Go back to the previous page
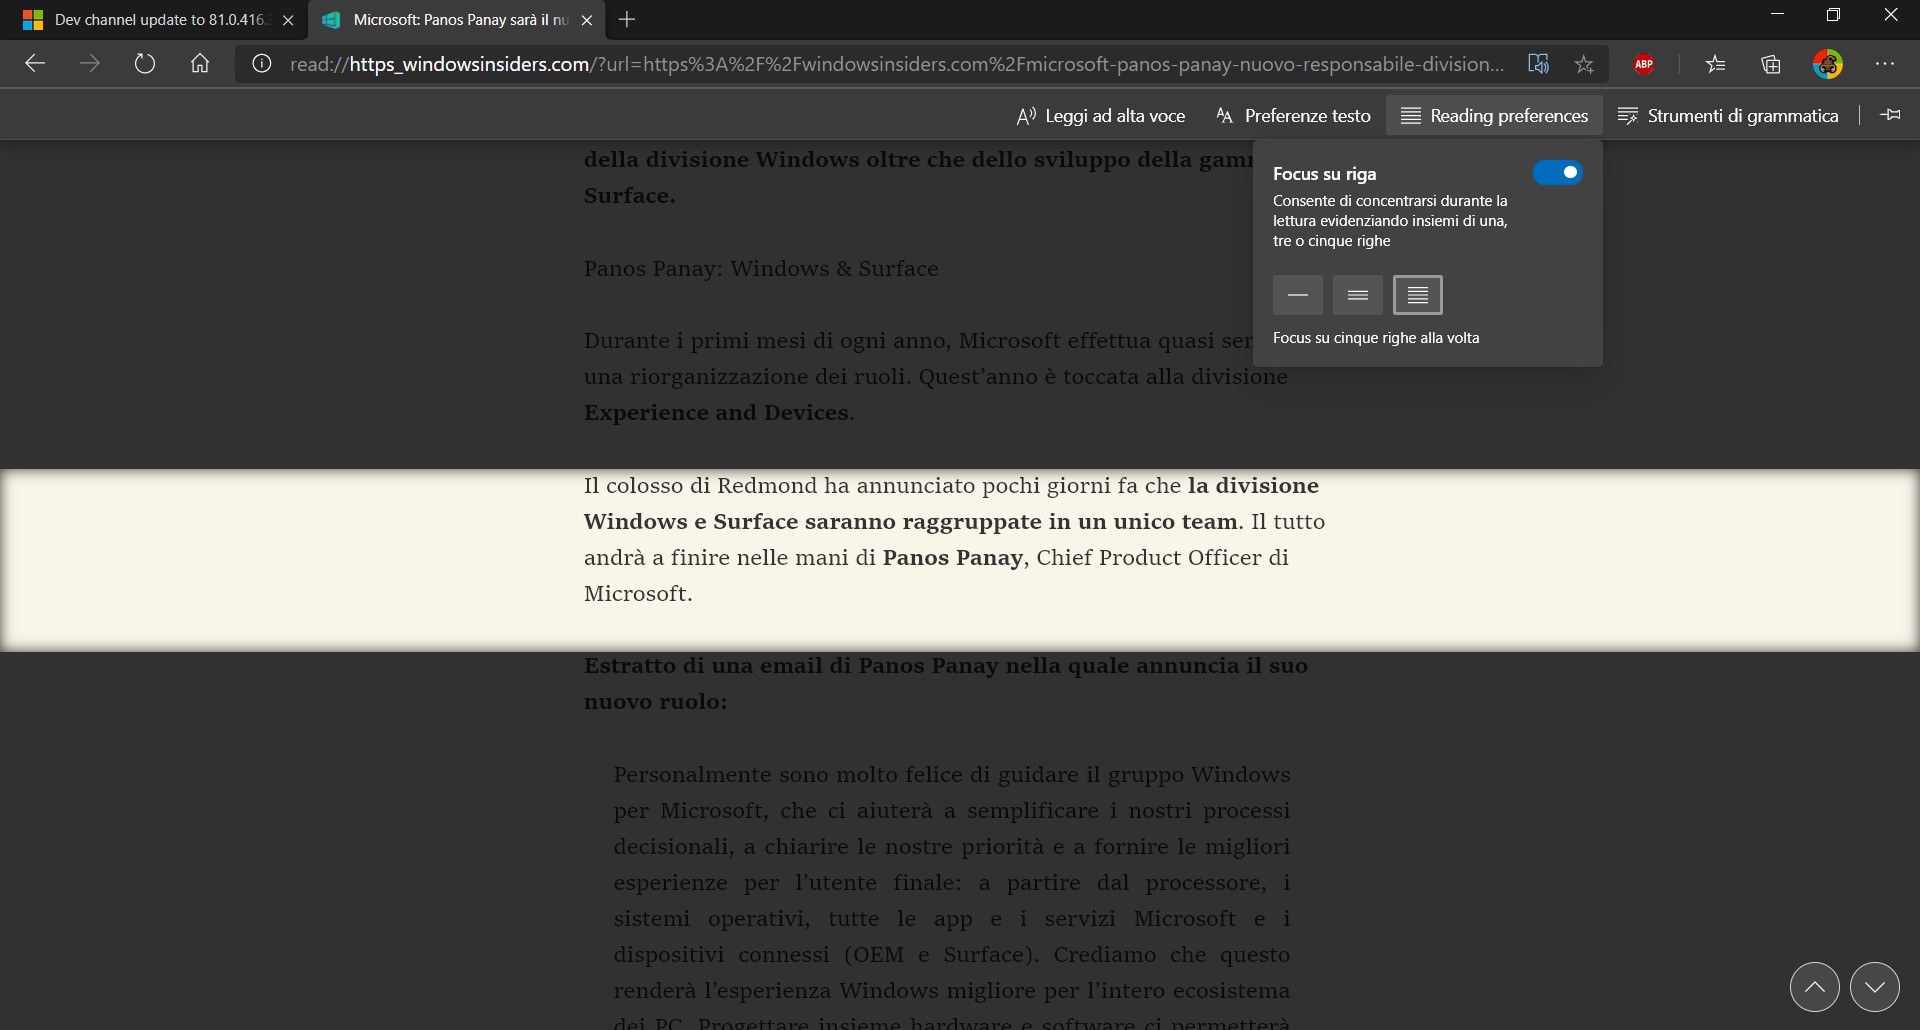 click(x=35, y=64)
